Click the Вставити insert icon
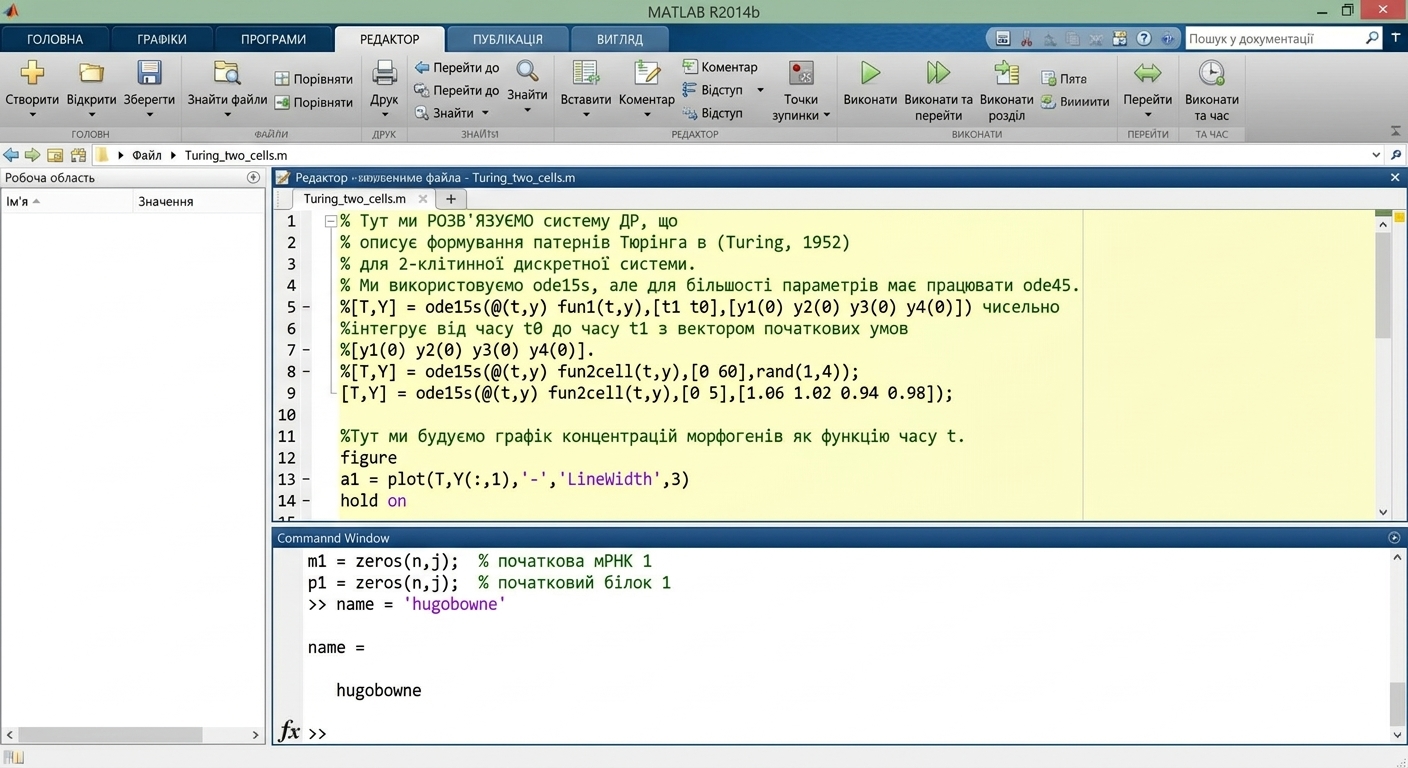 (586, 72)
